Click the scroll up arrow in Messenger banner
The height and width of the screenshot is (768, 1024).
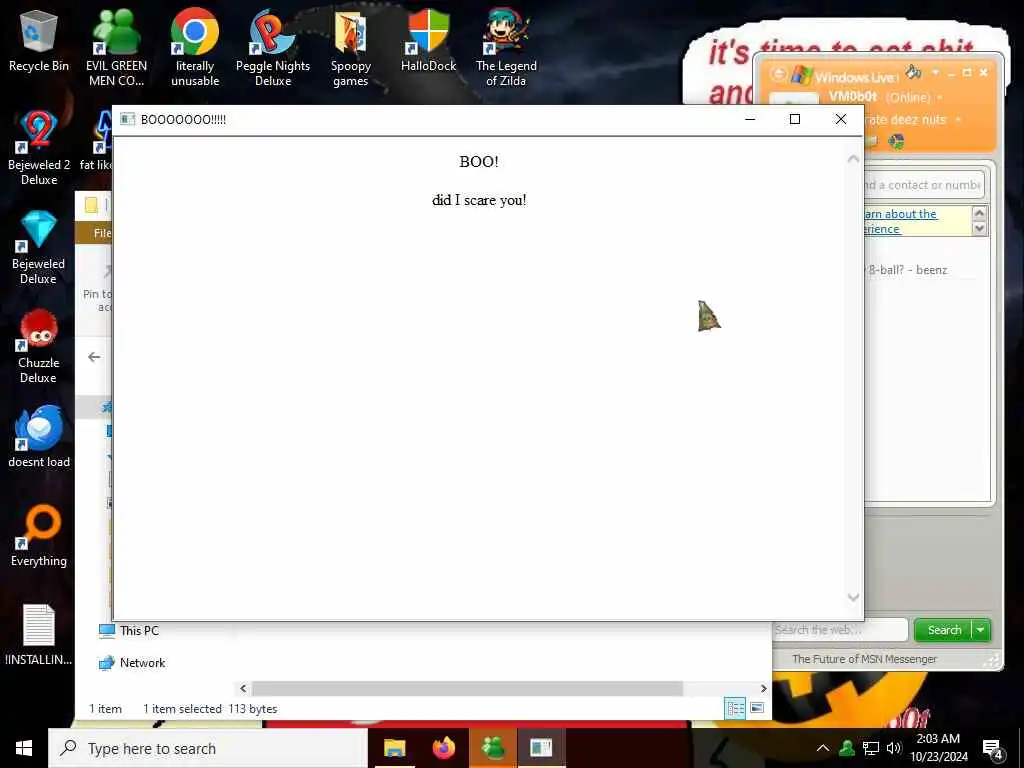tap(979, 213)
